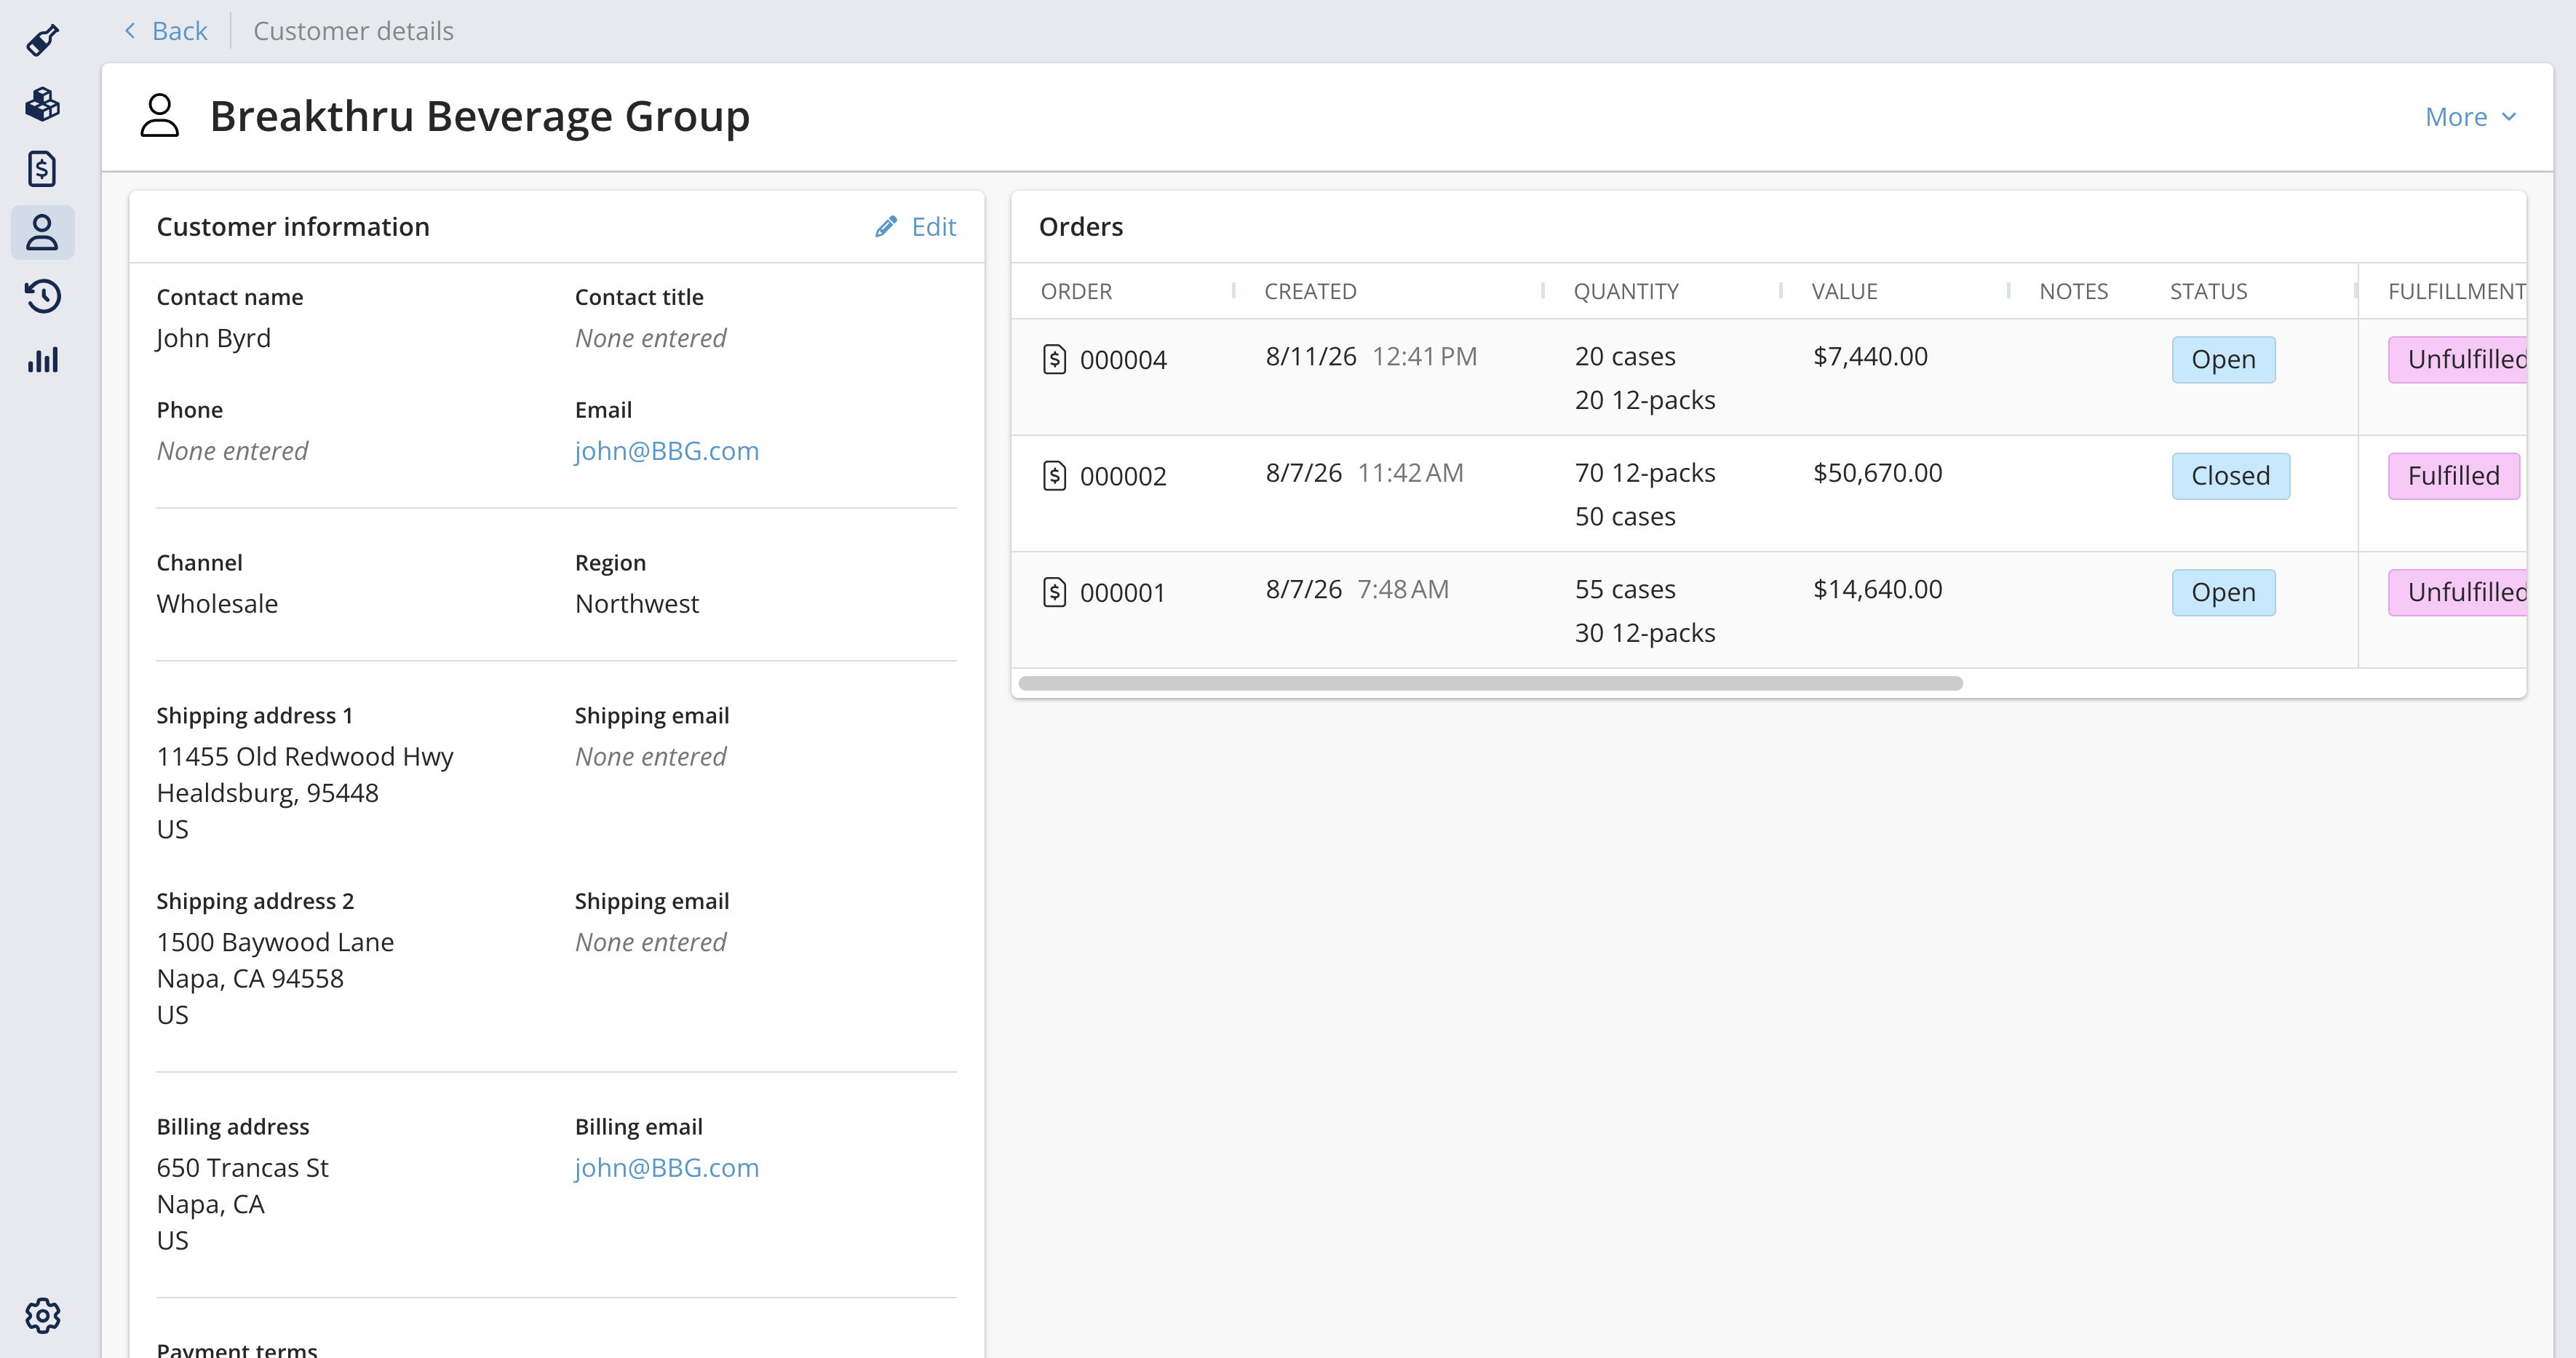Image resolution: width=2576 pixels, height=1358 pixels.
Task: Edit the customer information
Action: click(916, 227)
